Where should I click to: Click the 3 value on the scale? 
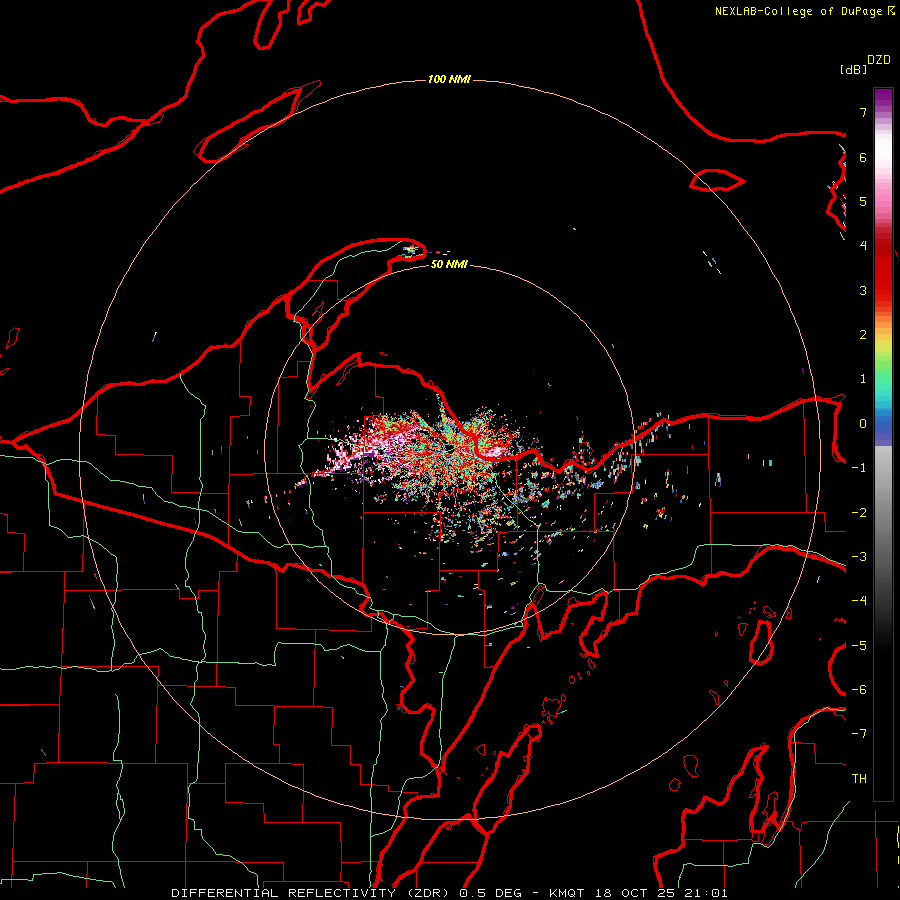(863, 290)
